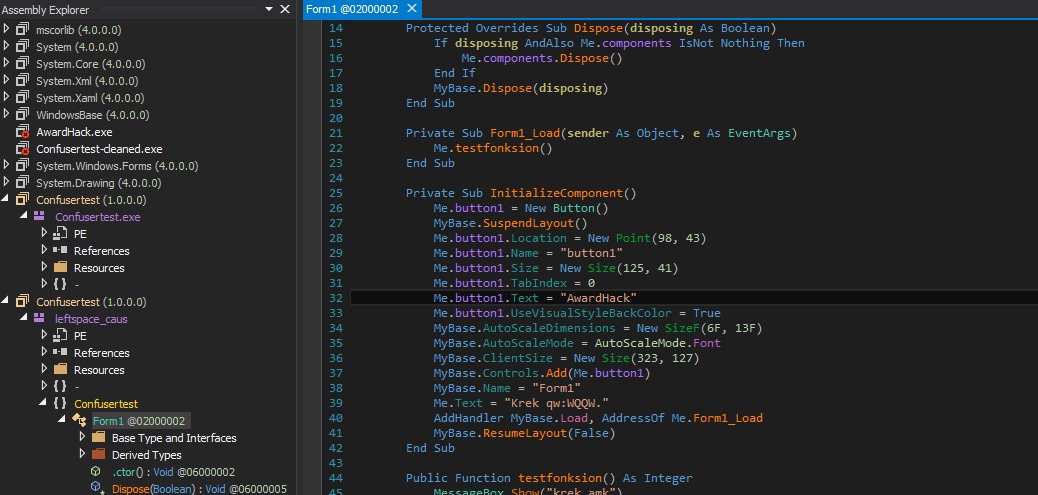Viewport: 1038px width, 495px height.
Task: Expand the System.Xml (4.0.0.0) node
Action: pos(7,81)
